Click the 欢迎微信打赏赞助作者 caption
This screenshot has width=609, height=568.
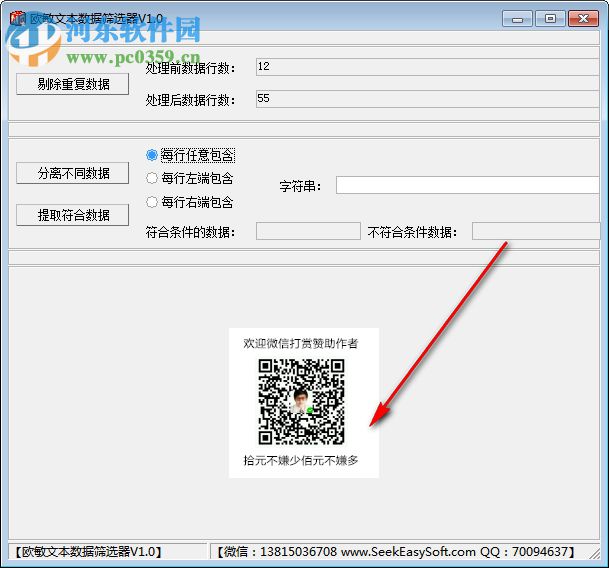tap(301, 343)
